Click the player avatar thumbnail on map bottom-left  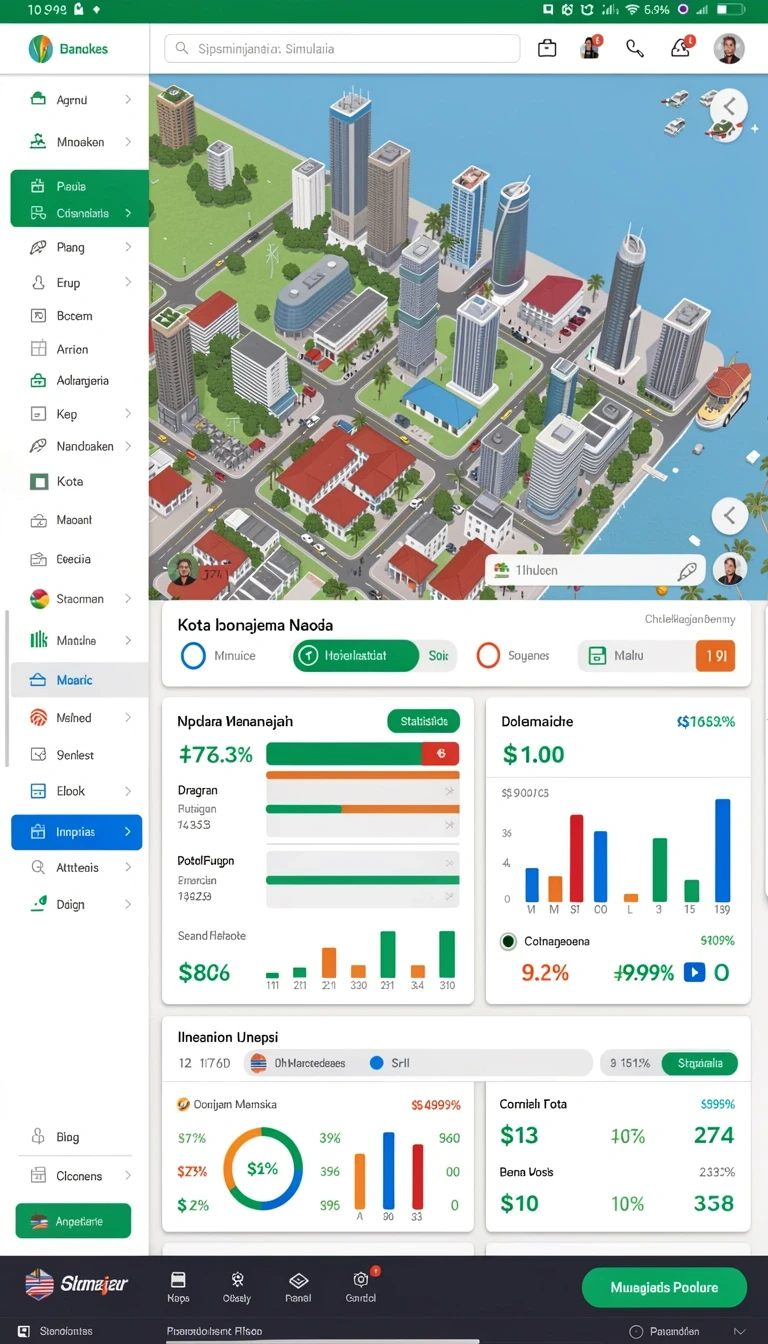(183, 571)
